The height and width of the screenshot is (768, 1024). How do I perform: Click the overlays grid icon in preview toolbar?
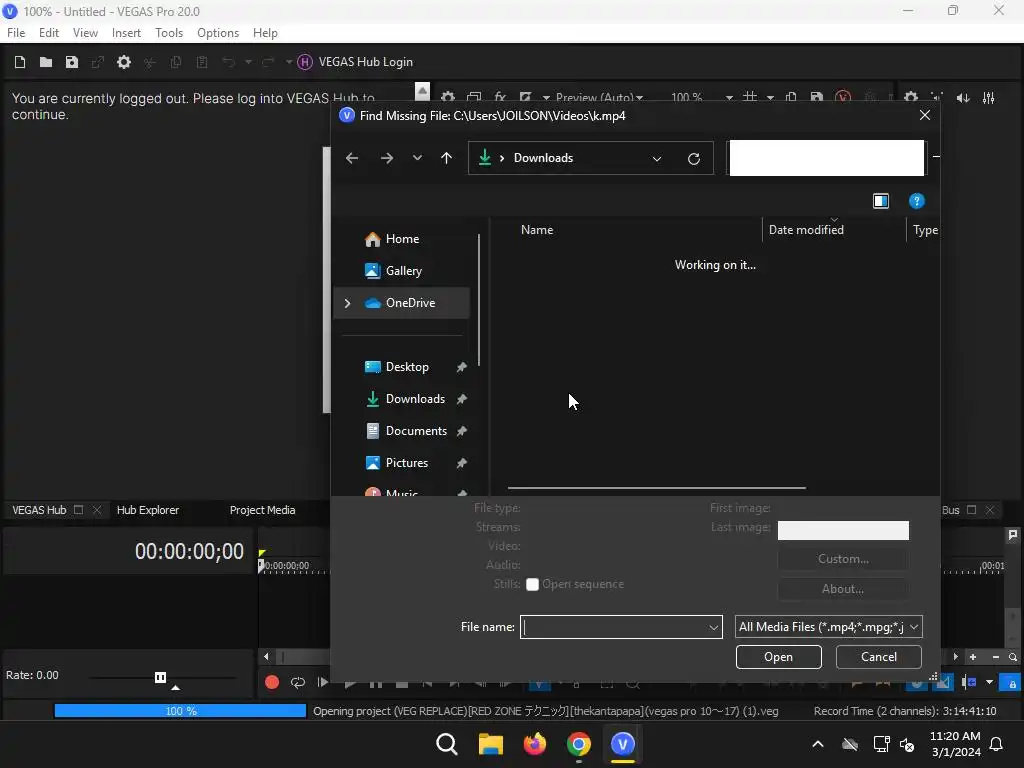[750, 97]
